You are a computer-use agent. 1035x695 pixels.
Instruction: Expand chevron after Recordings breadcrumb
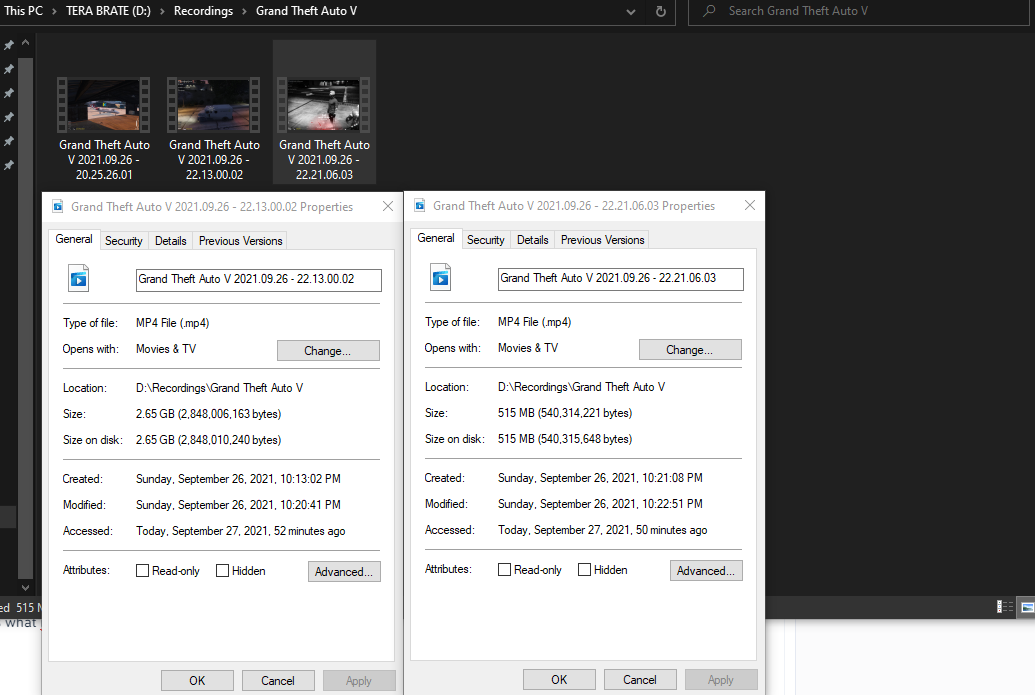point(244,11)
